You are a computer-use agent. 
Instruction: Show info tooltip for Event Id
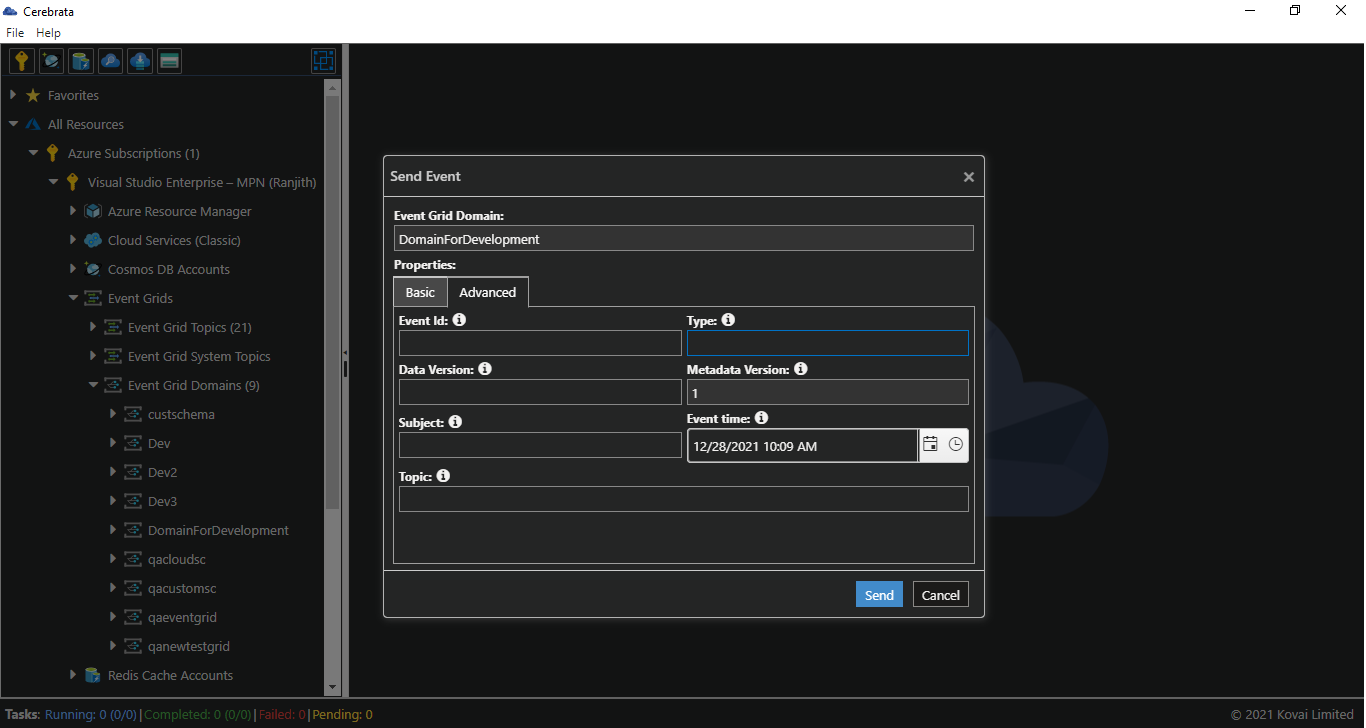tap(459, 320)
